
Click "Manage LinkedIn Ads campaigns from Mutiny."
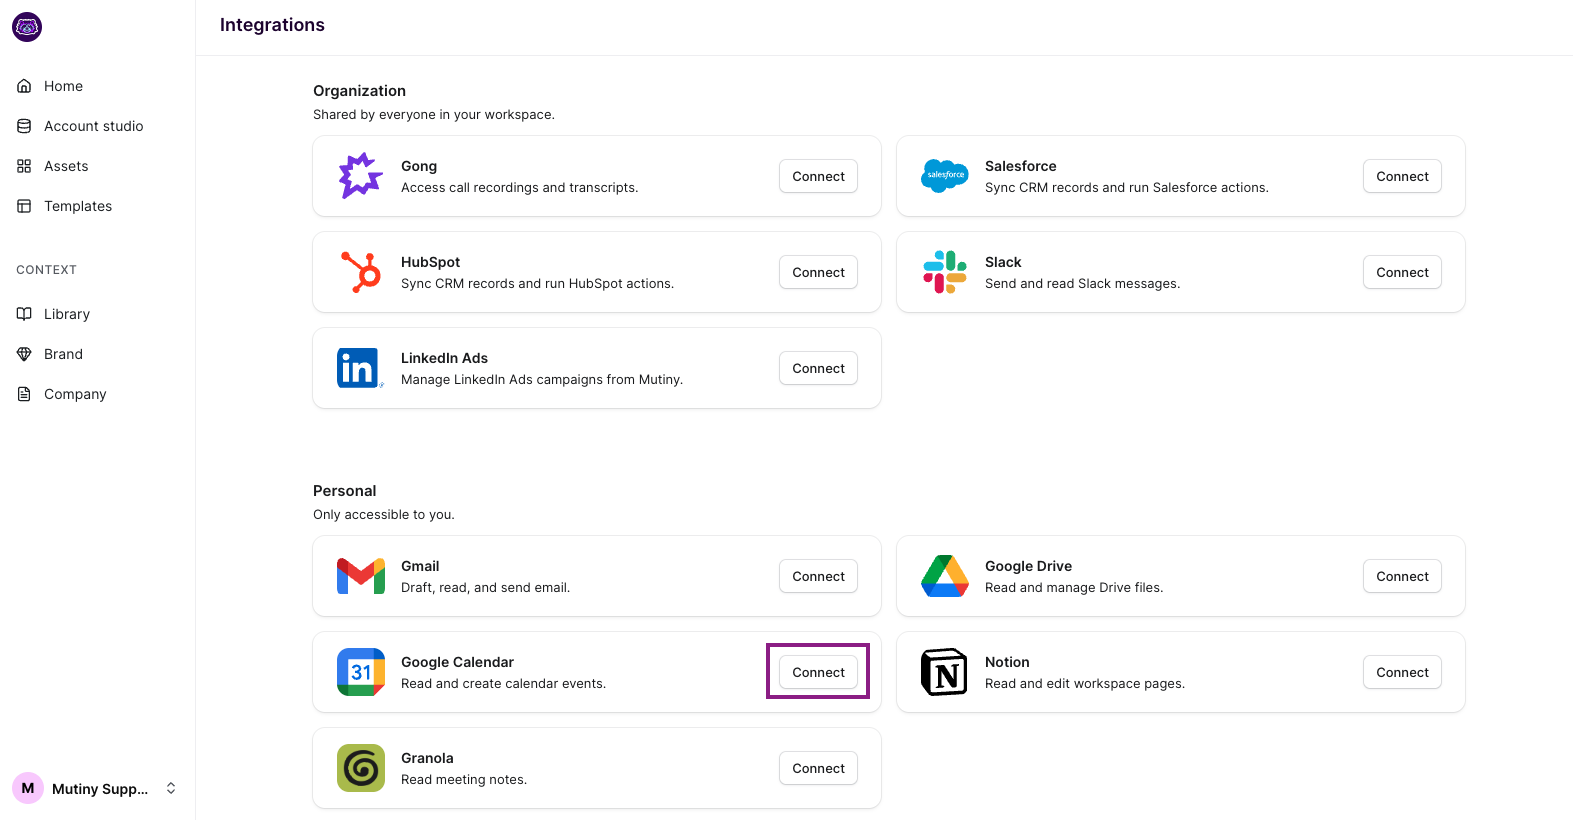pos(542,380)
